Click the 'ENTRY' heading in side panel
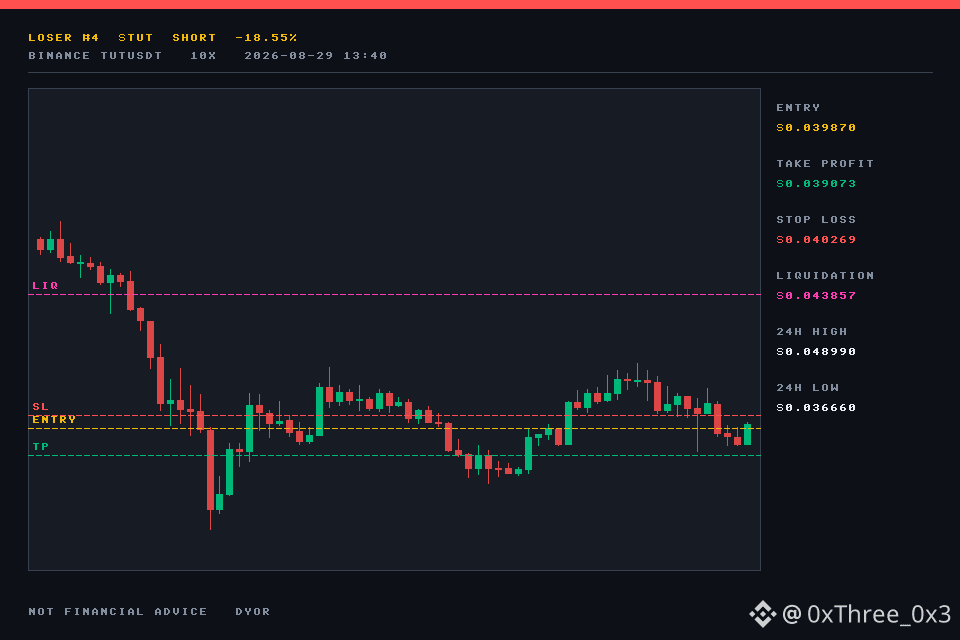The image size is (960, 640). coord(798,108)
